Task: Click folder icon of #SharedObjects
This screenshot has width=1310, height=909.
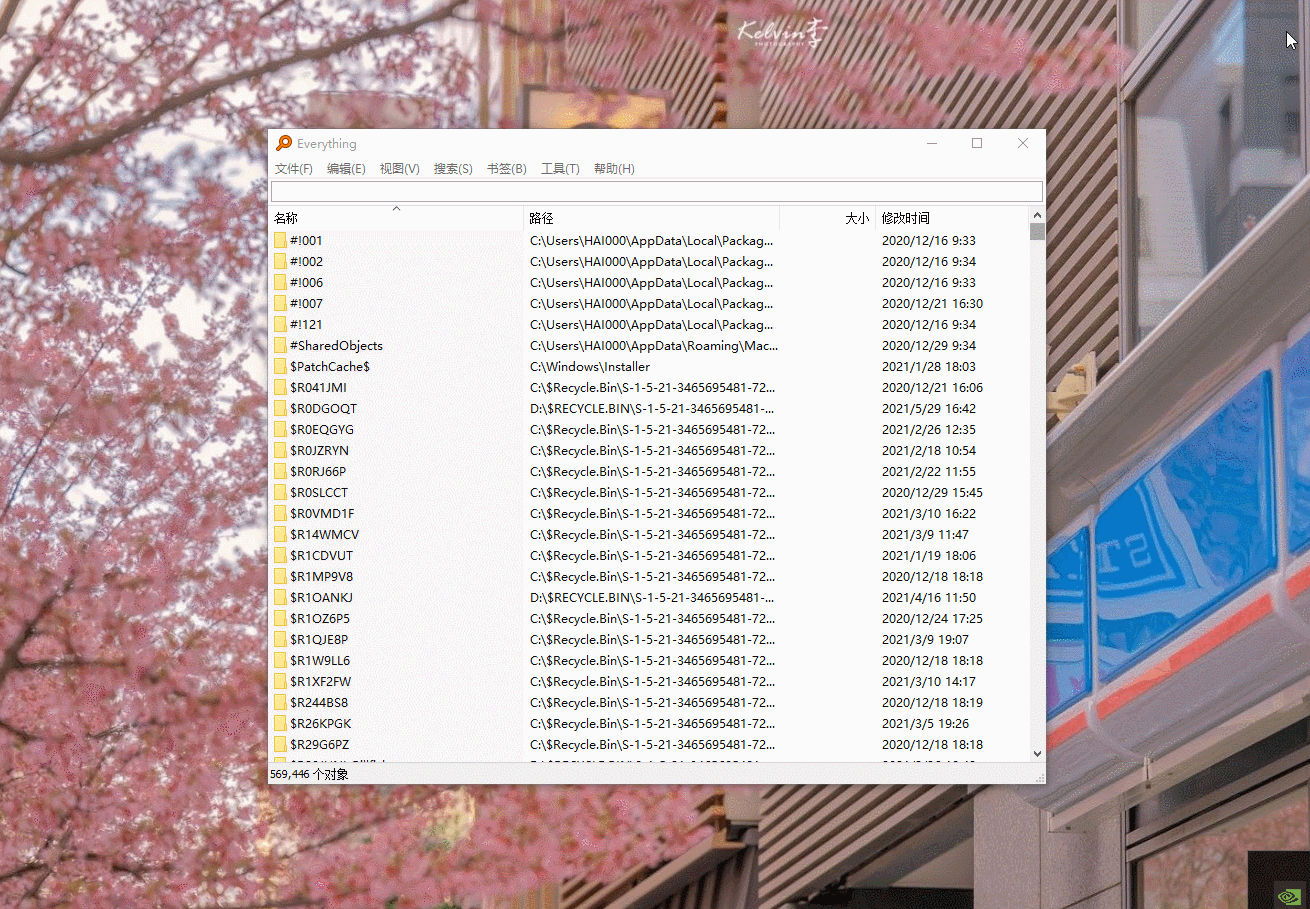Action: [280, 345]
